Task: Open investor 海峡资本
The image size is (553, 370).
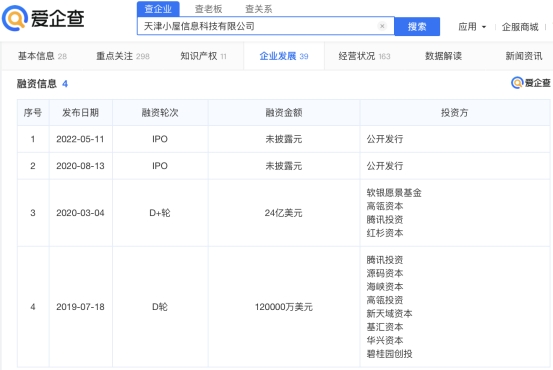Action: point(385,286)
